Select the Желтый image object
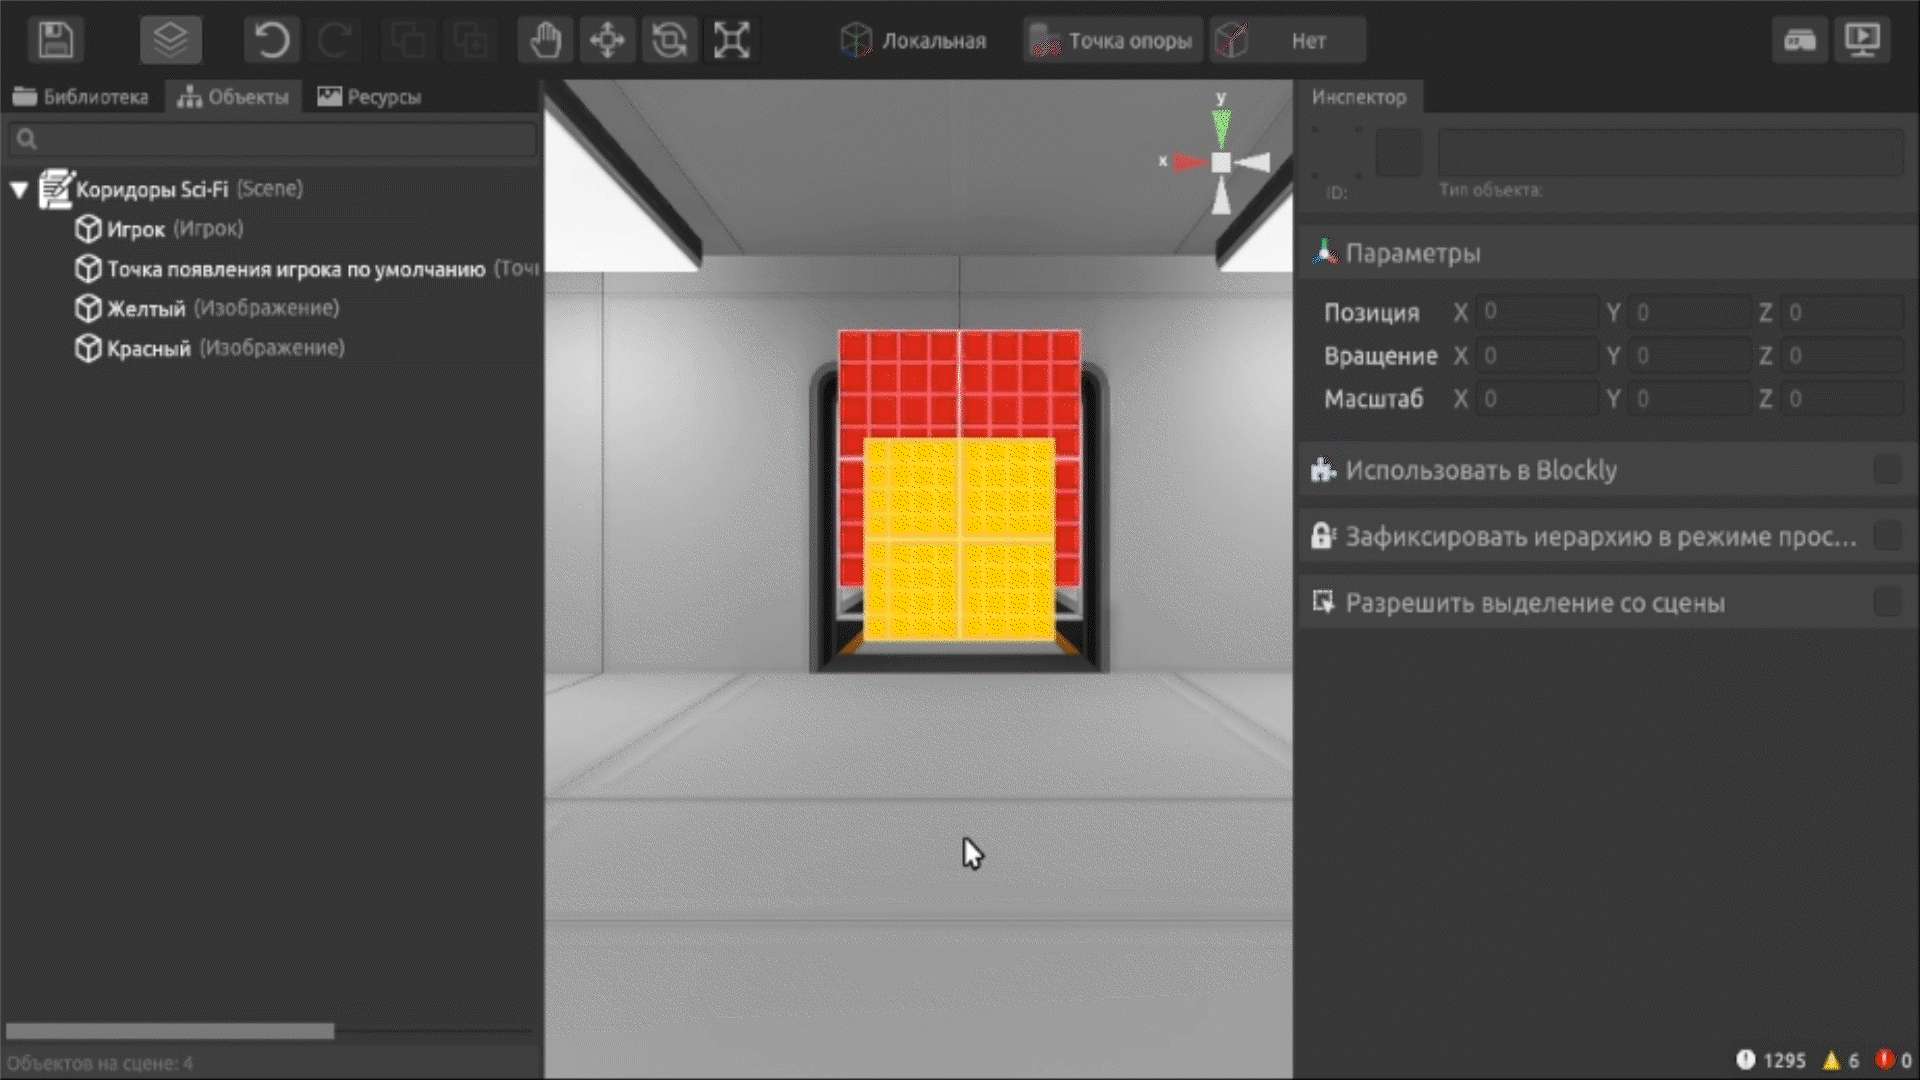Image resolution: width=1920 pixels, height=1080 pixels. pos(146,309)
